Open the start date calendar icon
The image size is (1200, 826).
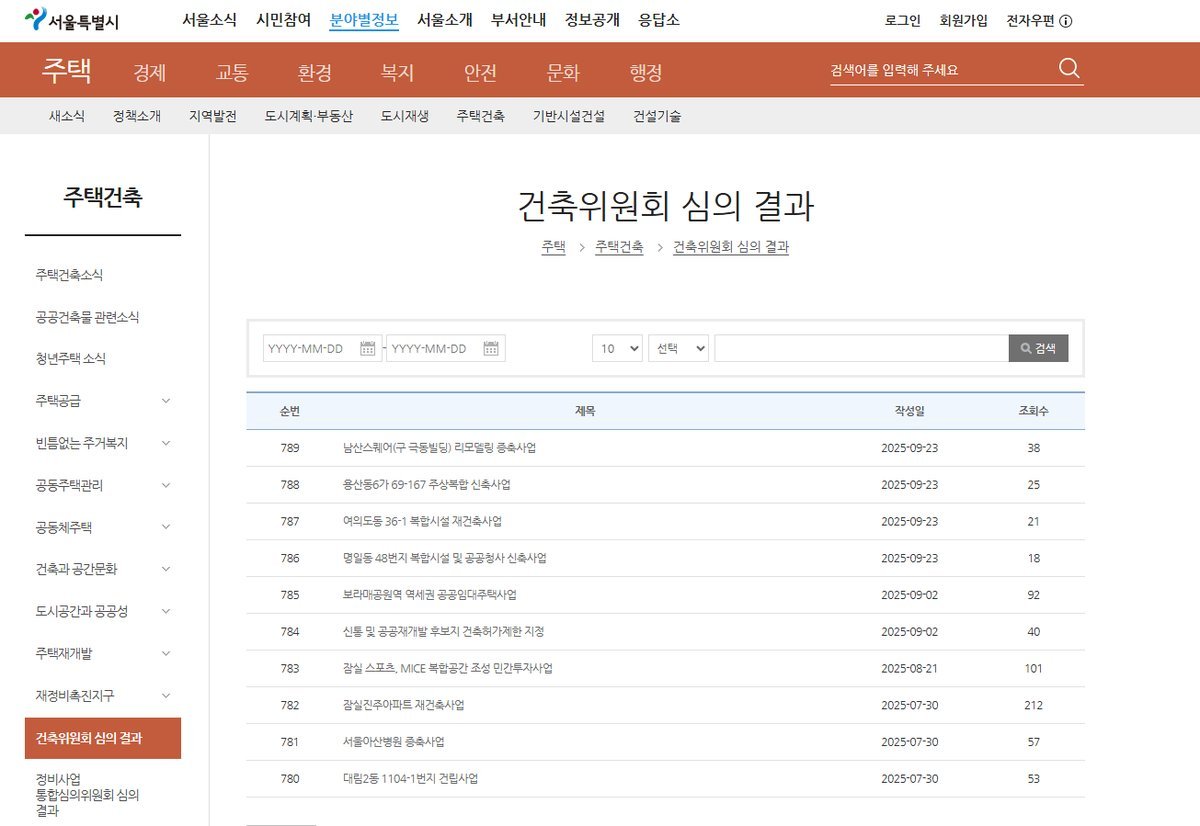pyautogui.click(x=367, y=349)
